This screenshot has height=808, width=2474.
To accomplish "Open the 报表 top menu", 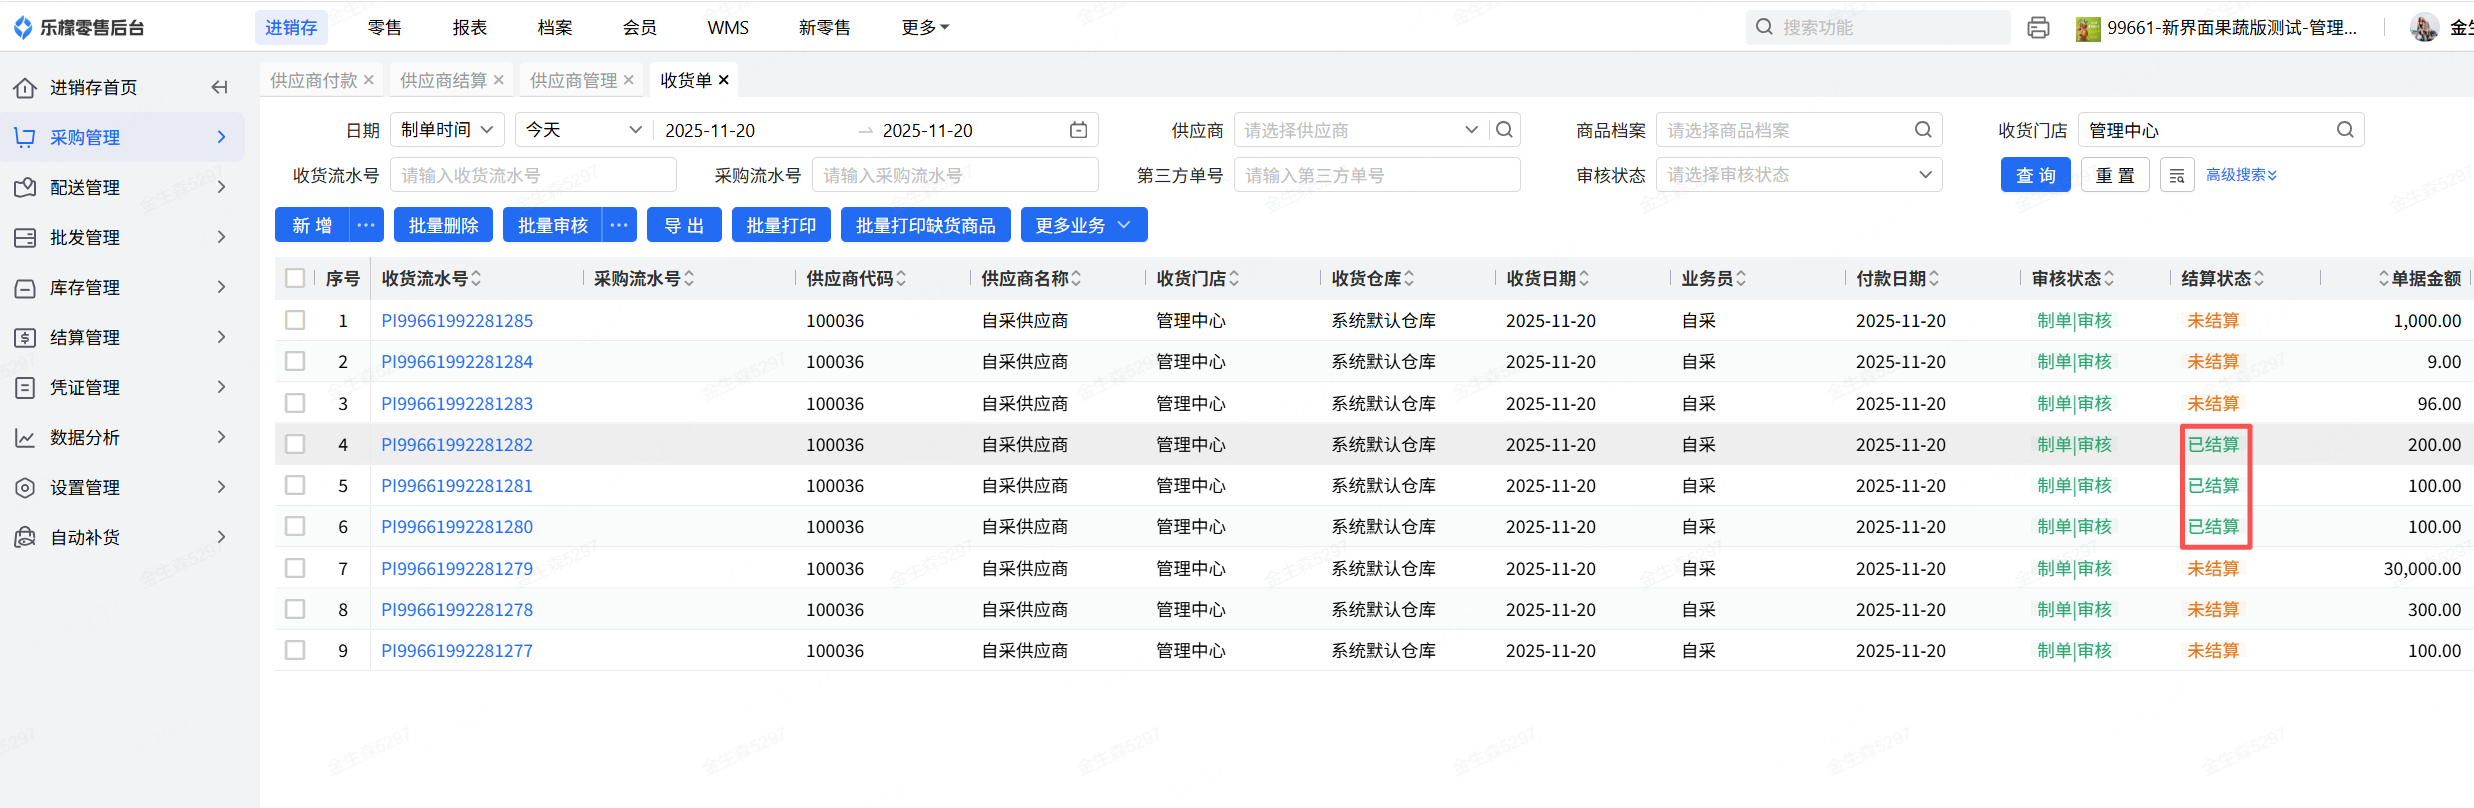I will click(x=469, y=28).
